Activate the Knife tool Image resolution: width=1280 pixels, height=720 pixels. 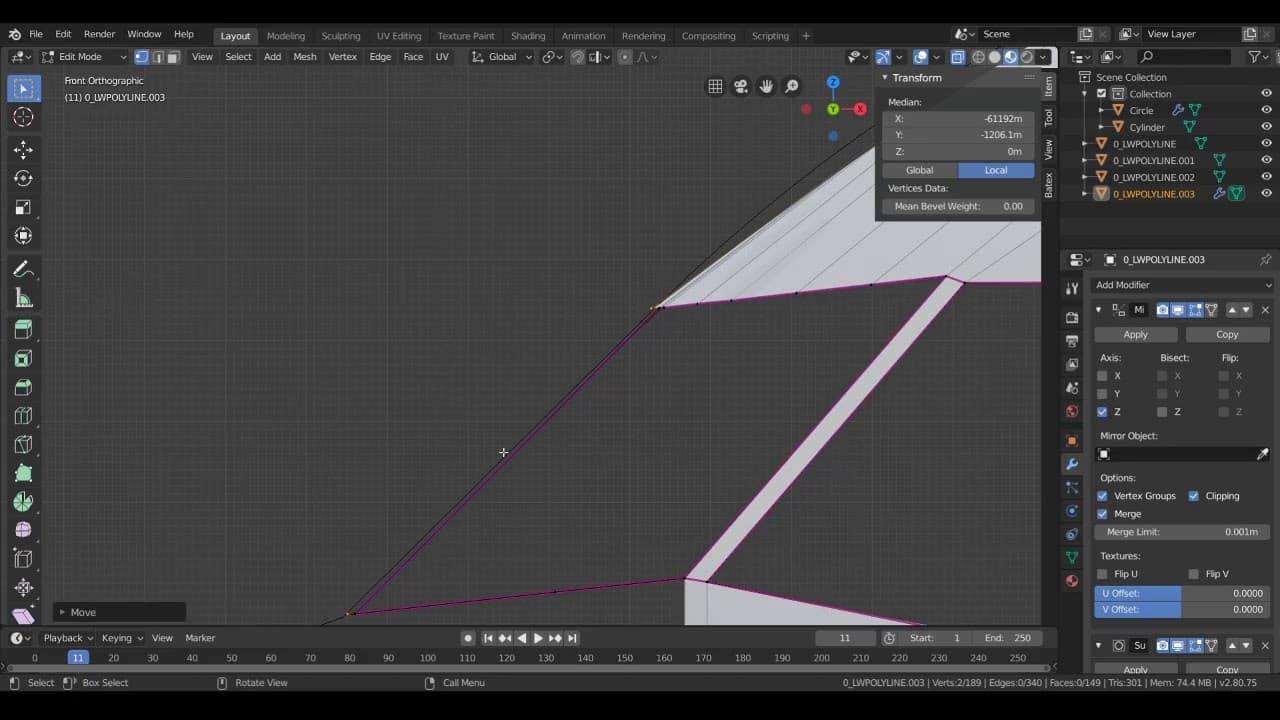pos(23,444)
